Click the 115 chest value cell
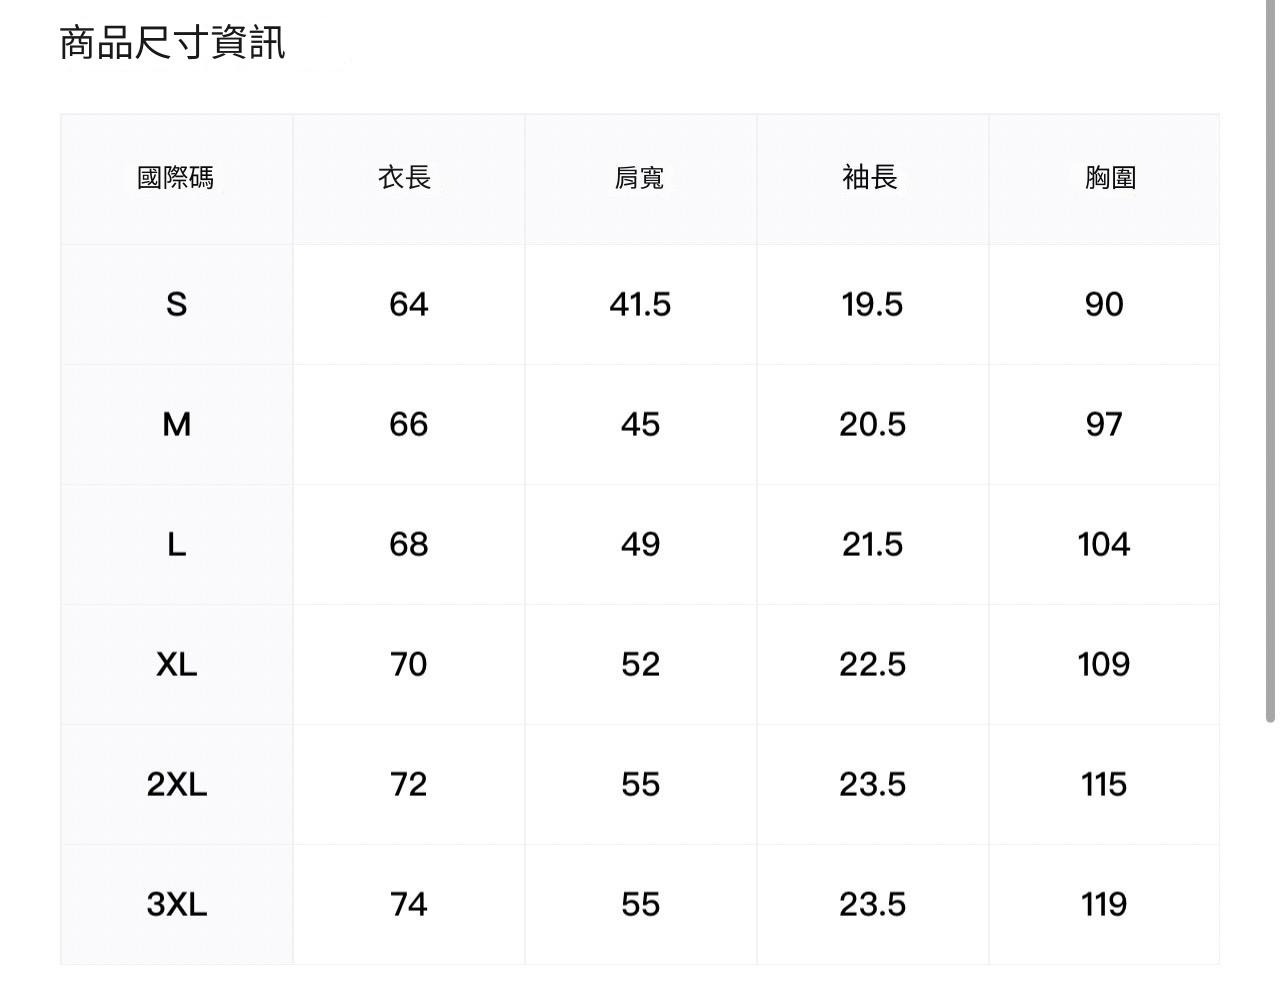1284x981 pixels. [1104, 784]
